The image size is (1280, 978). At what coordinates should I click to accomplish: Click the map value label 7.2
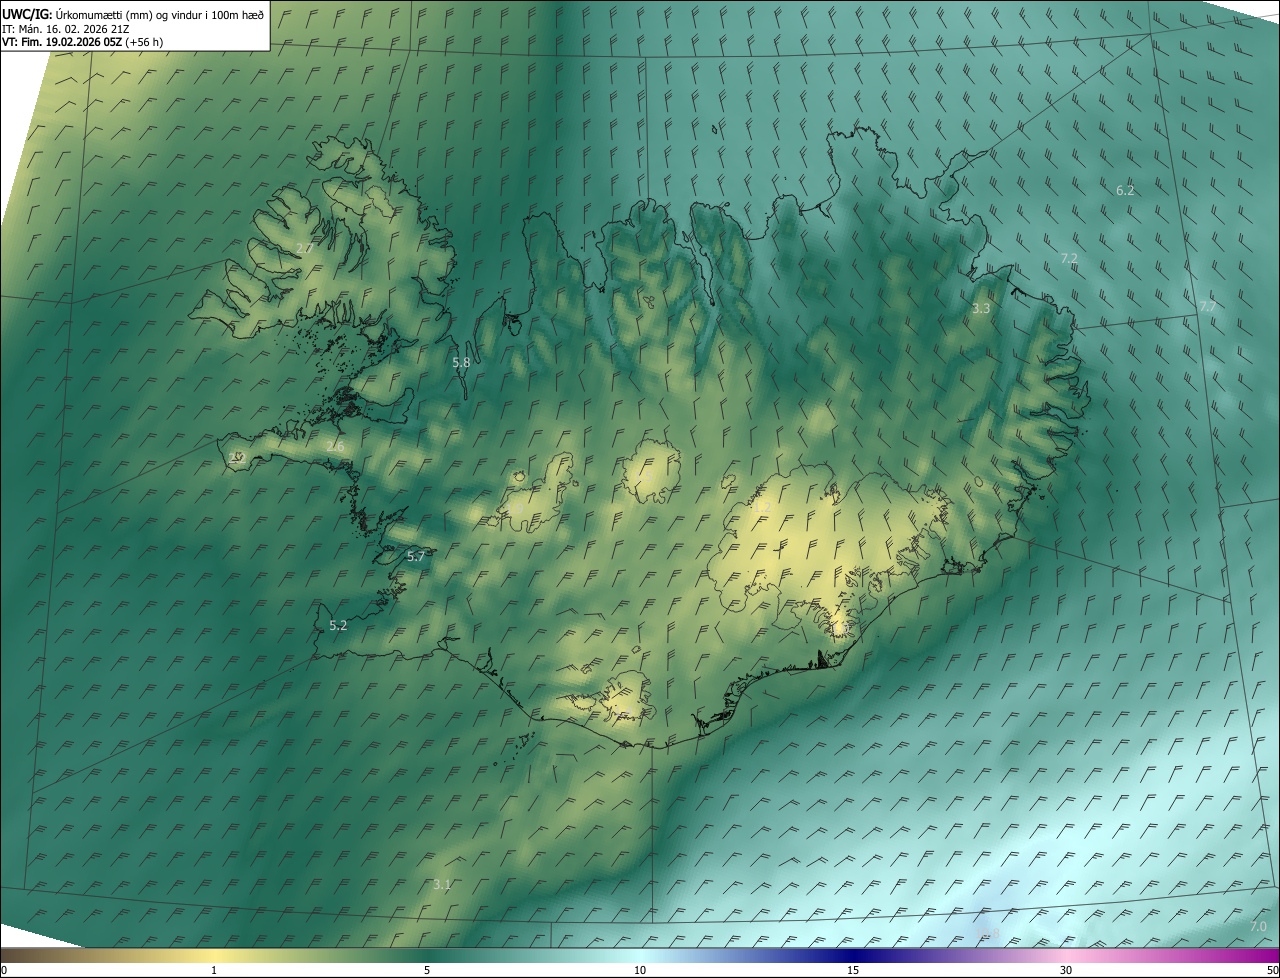(1069, 258)
